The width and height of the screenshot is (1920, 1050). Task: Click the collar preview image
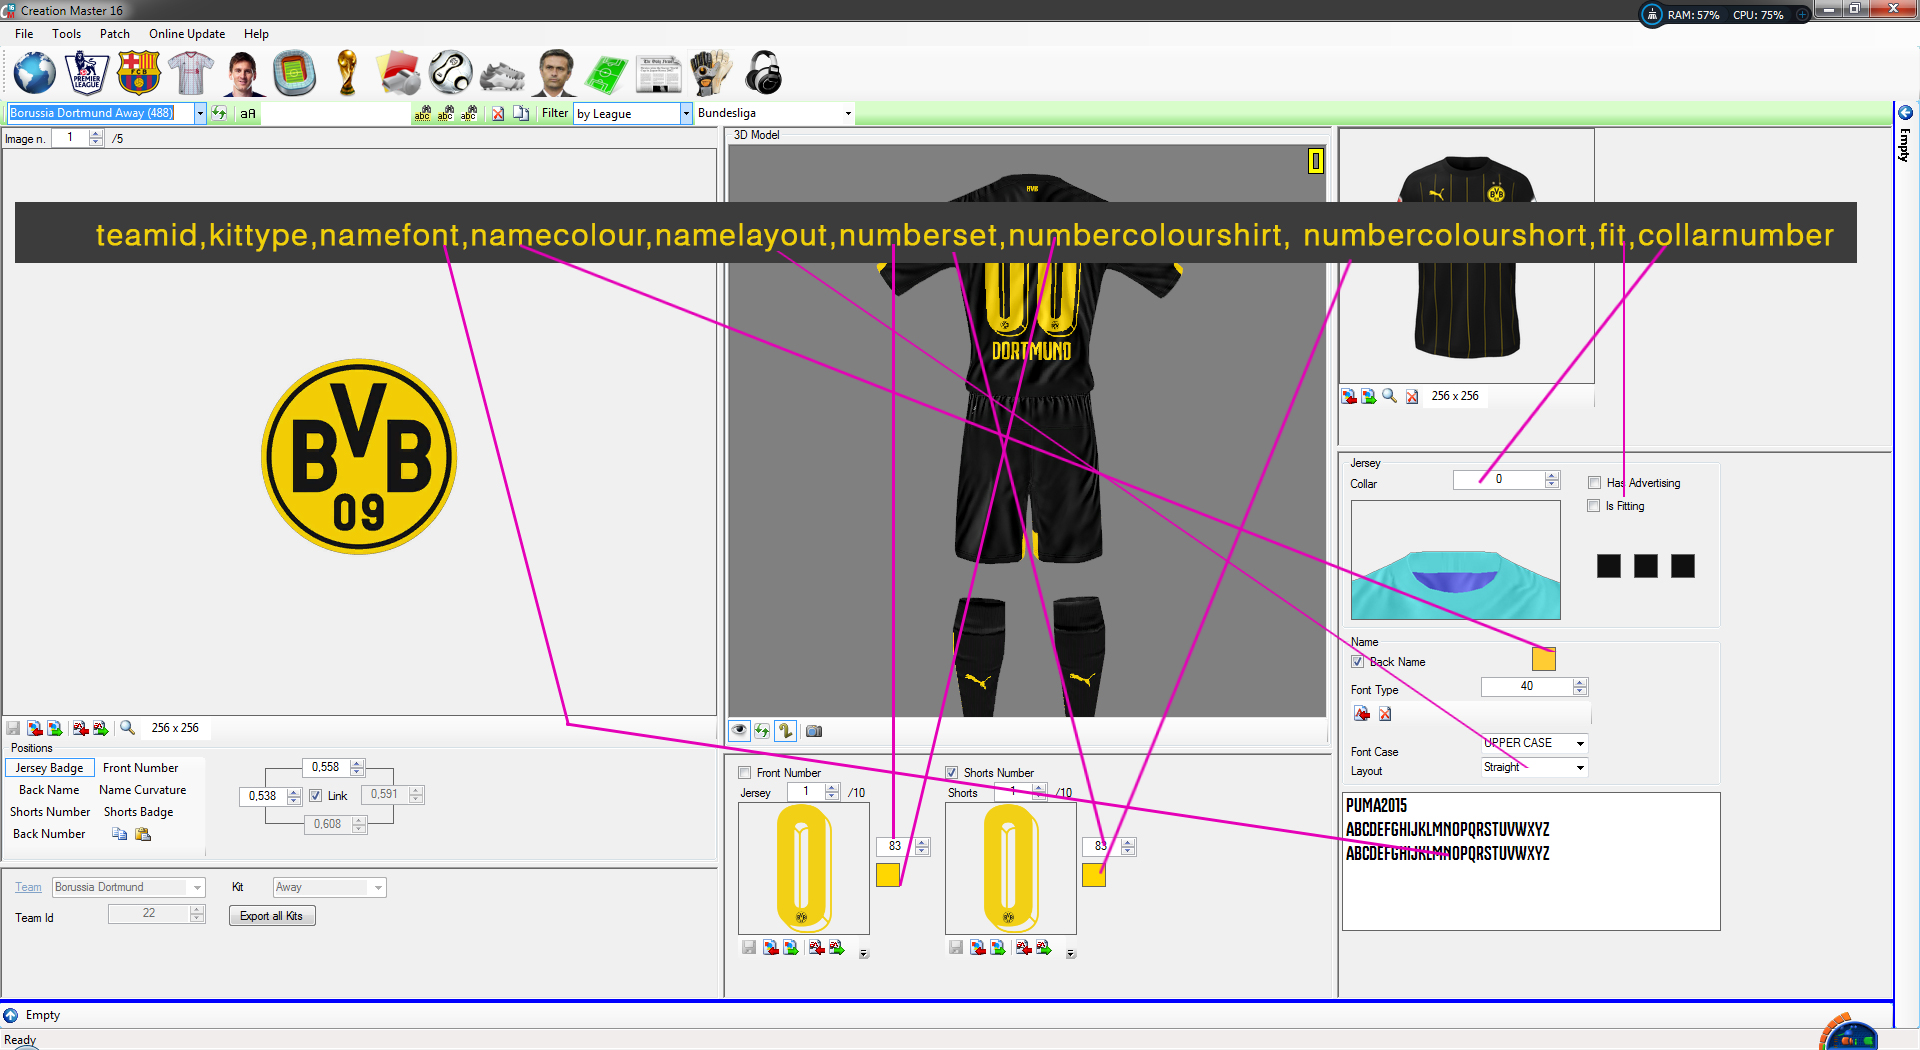(1455, 560)
